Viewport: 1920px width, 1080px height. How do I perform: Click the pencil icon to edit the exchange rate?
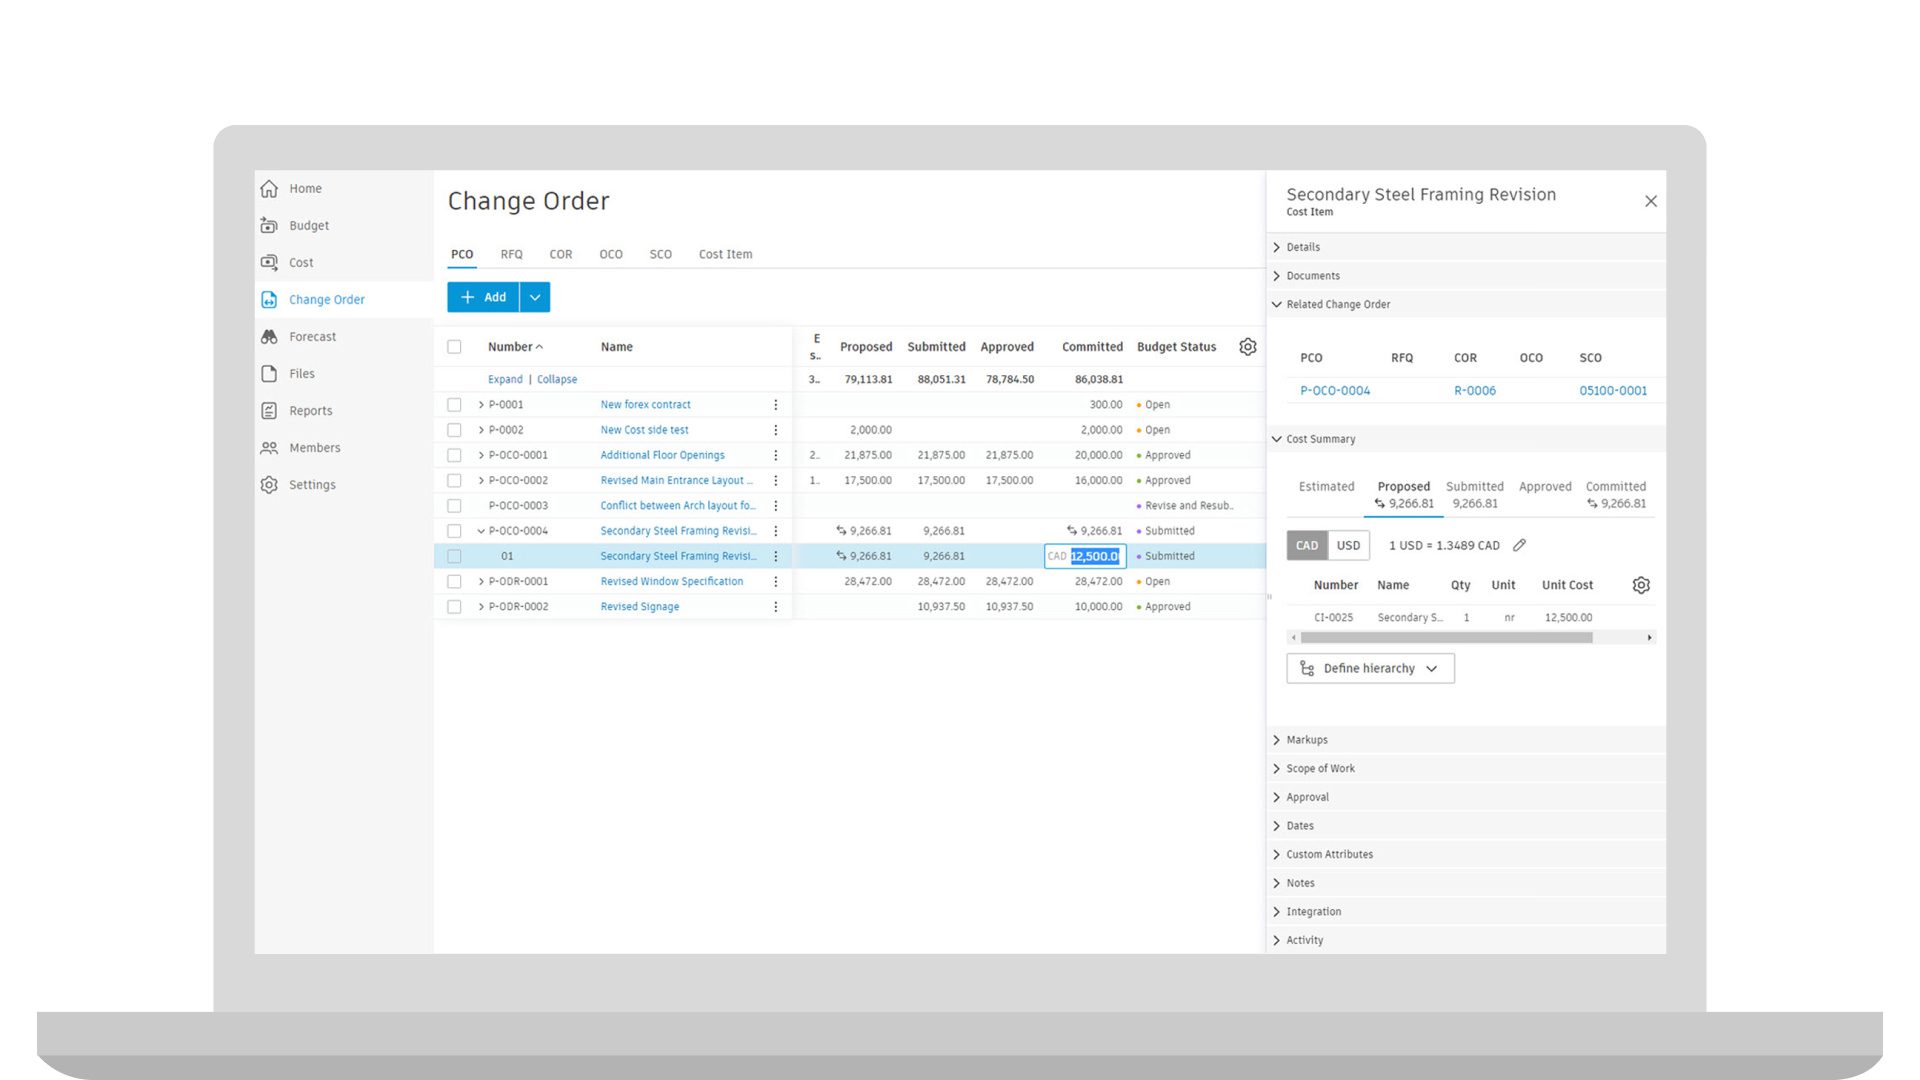click(1519, 545)
